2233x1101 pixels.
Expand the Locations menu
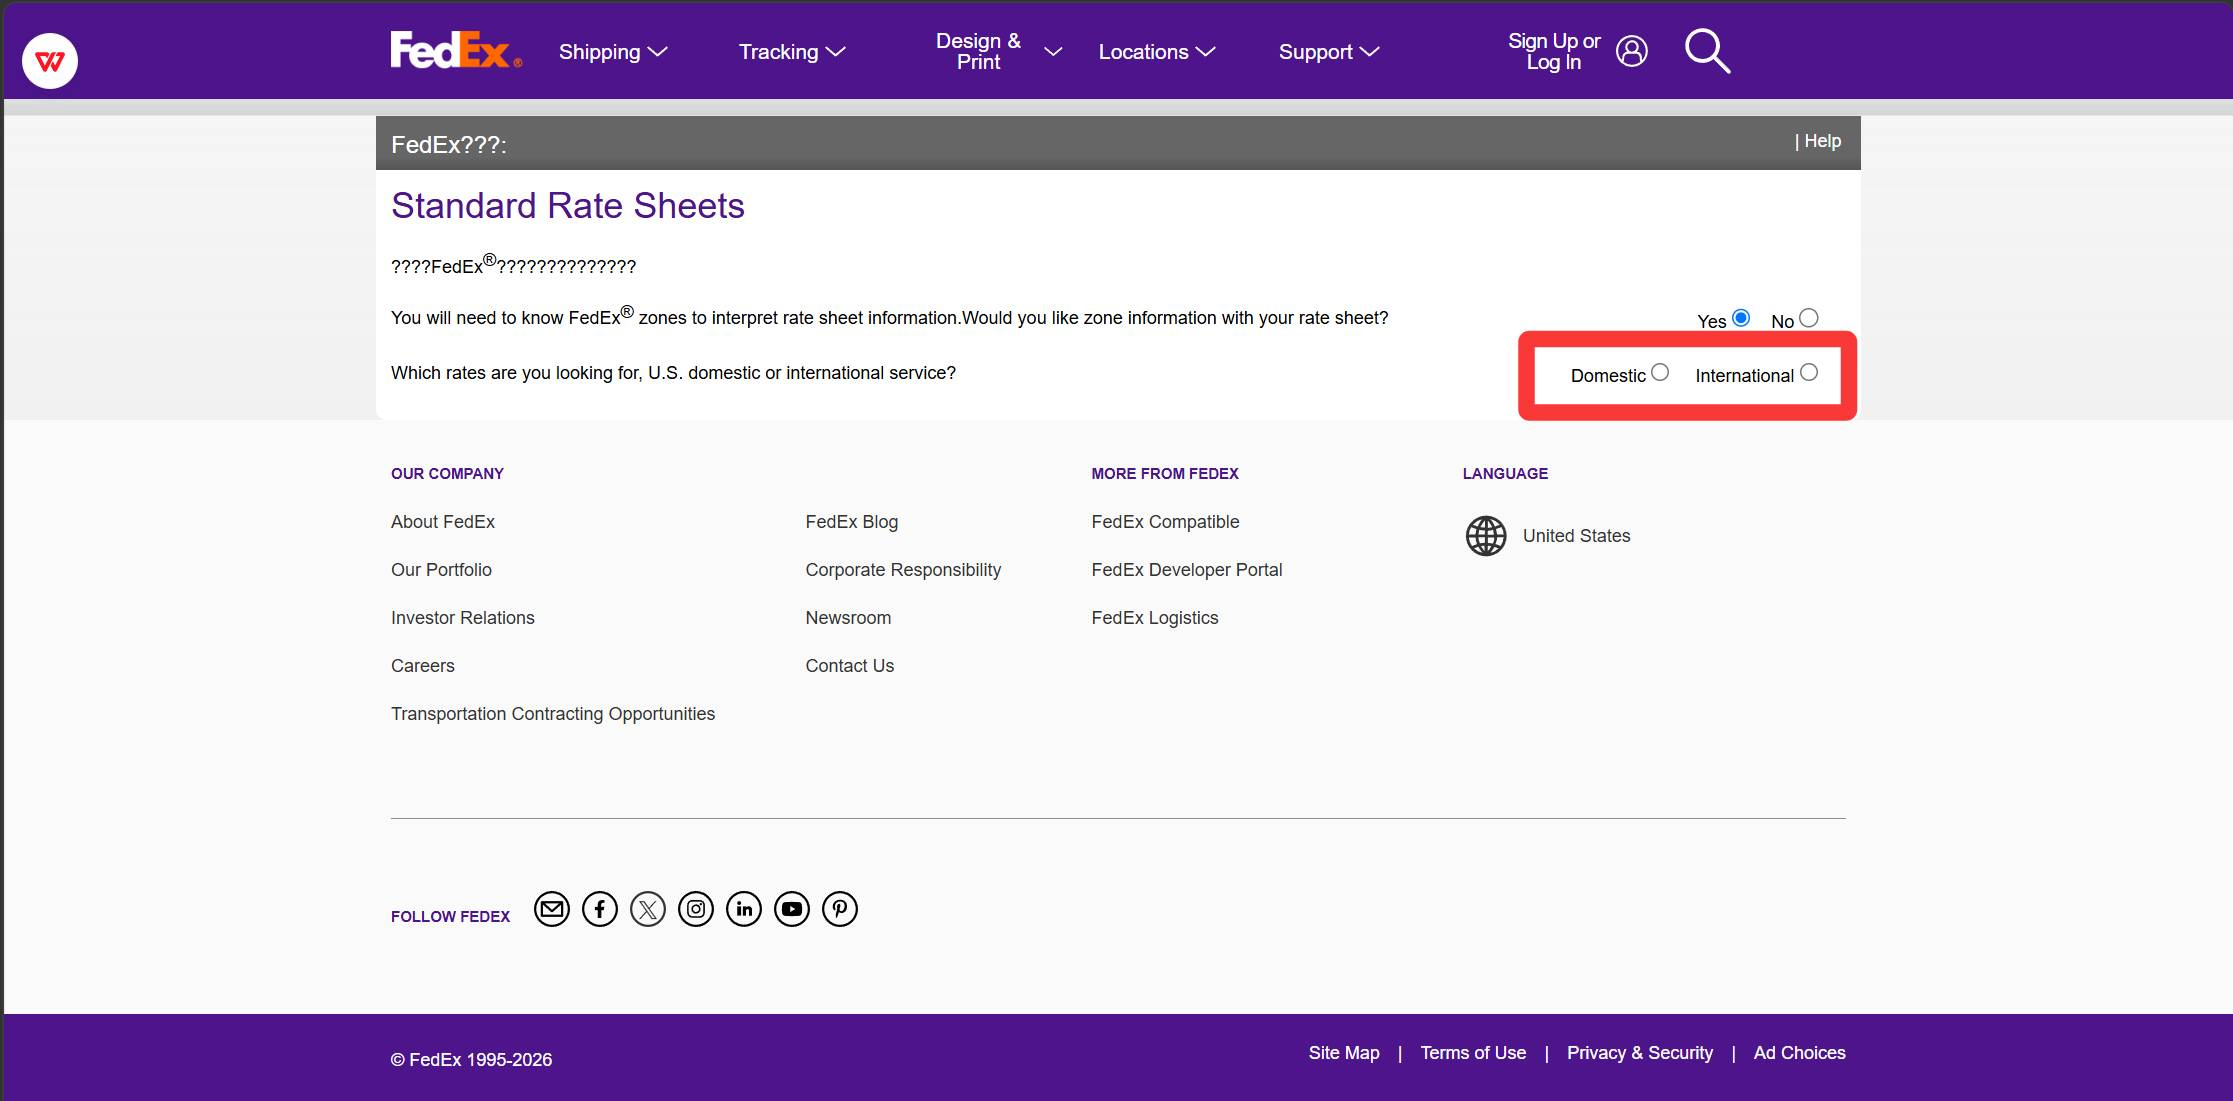pos(1157,52)
